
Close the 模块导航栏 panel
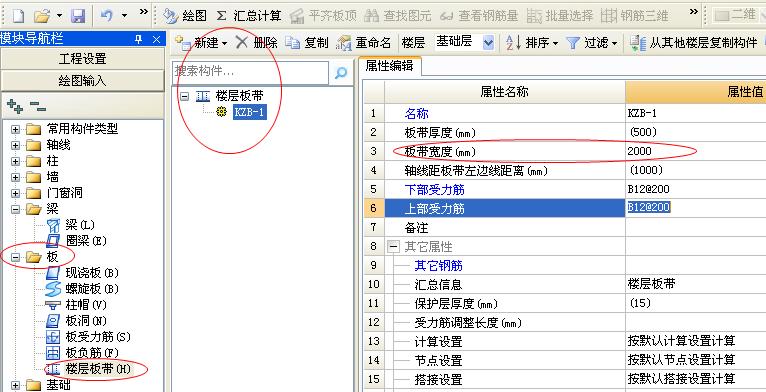156,40
